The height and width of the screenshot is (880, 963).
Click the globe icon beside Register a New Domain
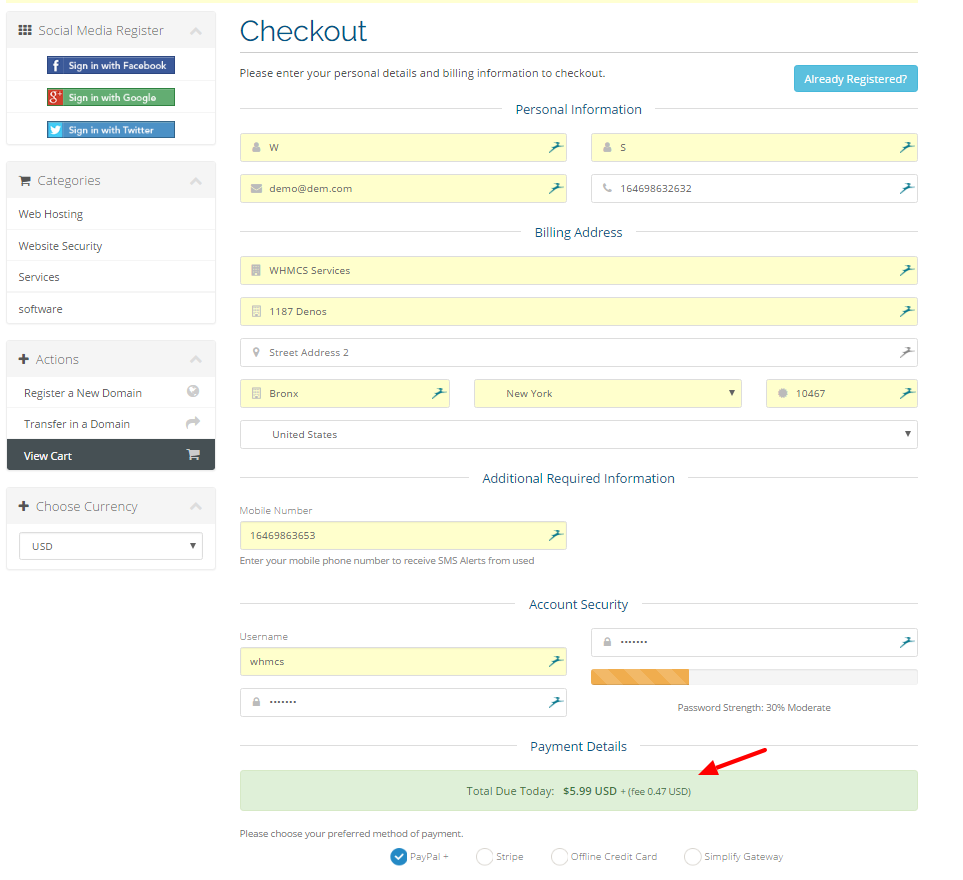click(x=193, y=391)
